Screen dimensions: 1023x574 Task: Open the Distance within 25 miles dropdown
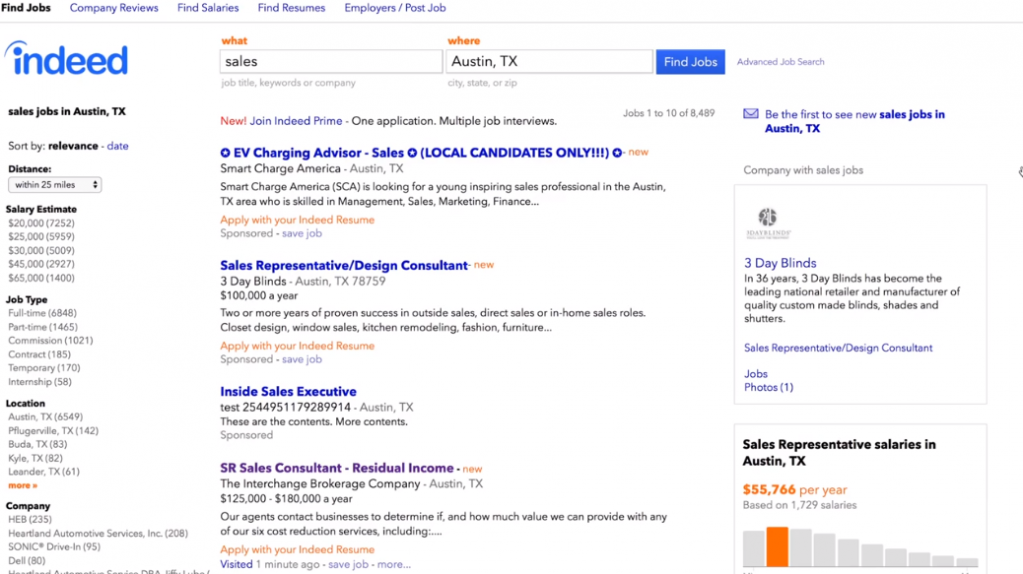(x=55, y=185)
